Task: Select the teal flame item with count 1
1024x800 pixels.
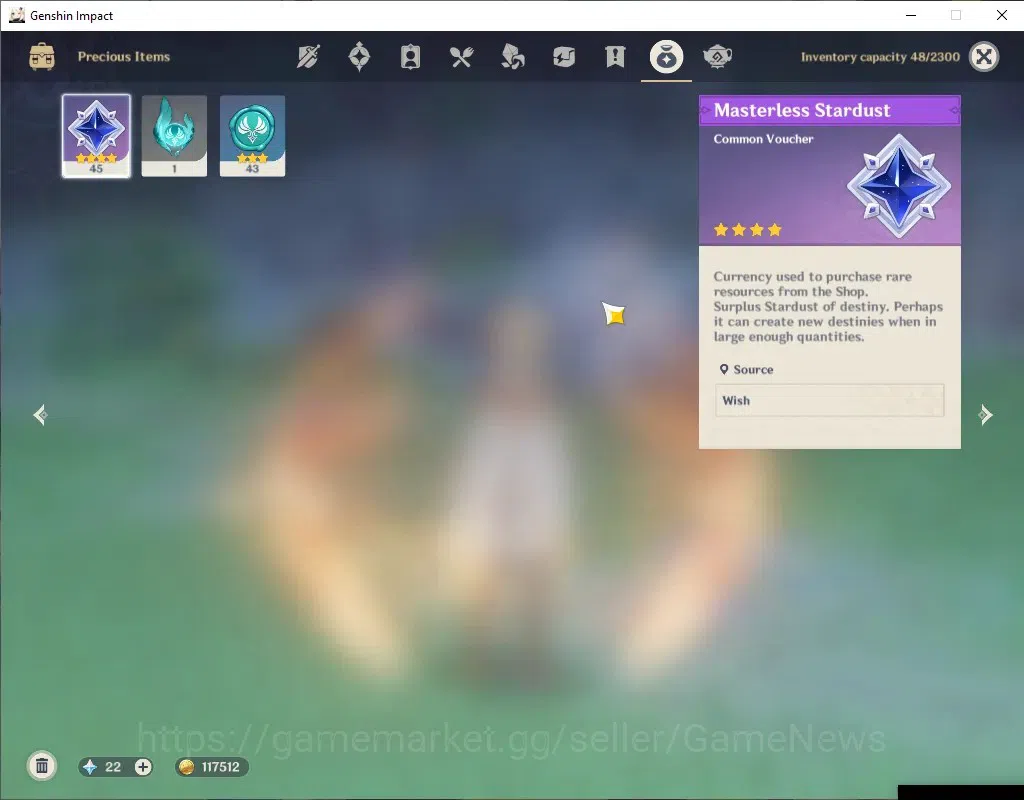Action: pyautogui.click(x=174, y=136)
